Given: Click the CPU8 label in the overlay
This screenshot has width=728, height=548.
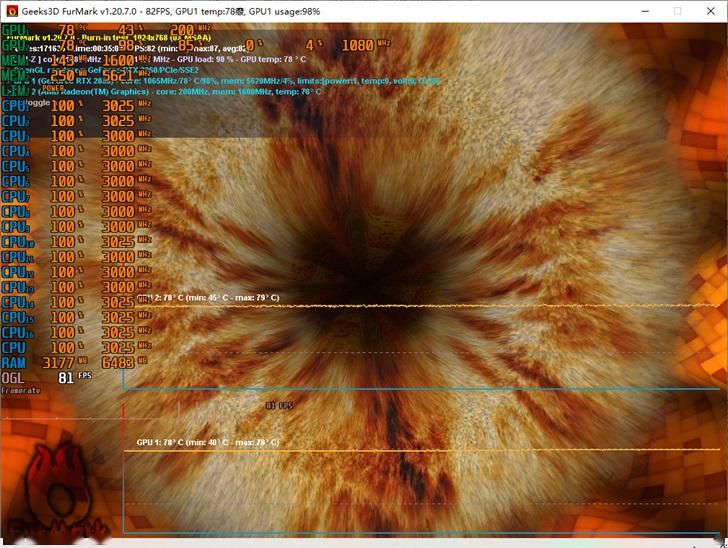Looking at the screenshot, I should pyautogui.click(x=15, y=212).
